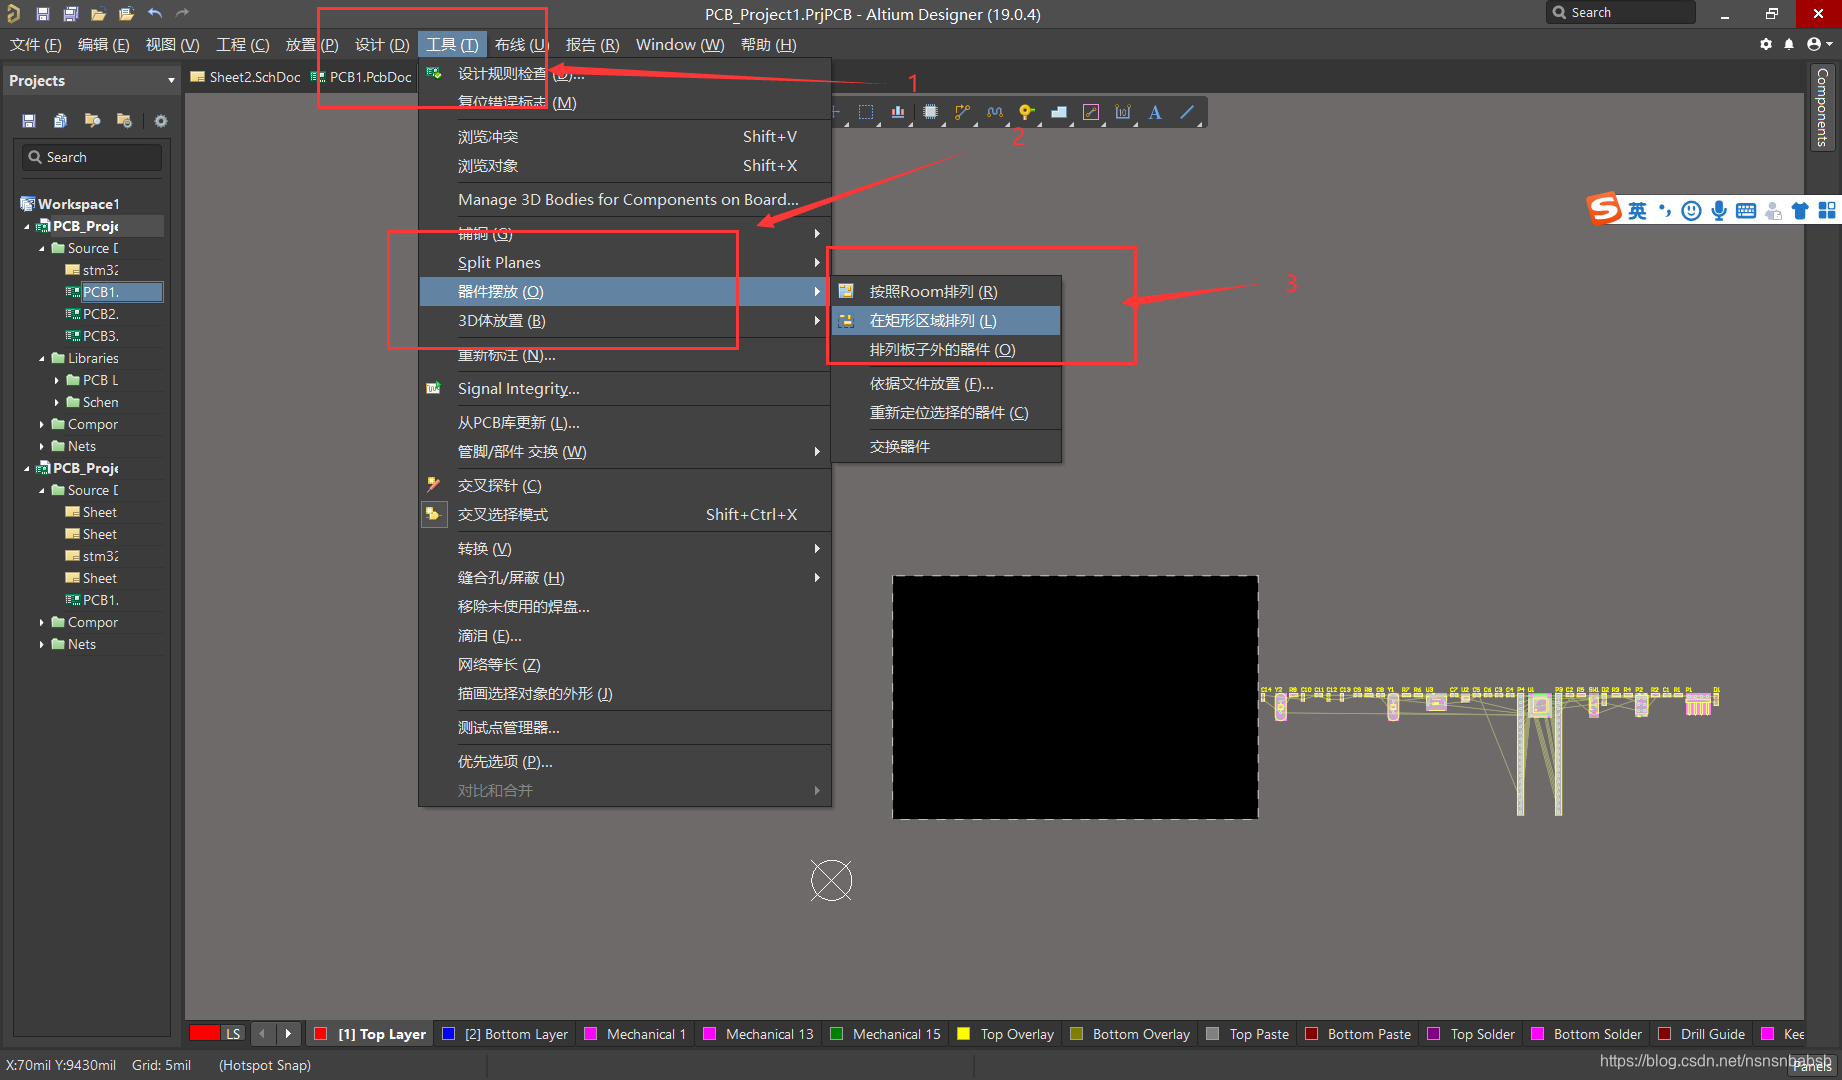This screenshot has width=1842, height=1080.
Task: Collapse the first Source Documents folder
Action: pyautogui.click(x=42, y=248)
